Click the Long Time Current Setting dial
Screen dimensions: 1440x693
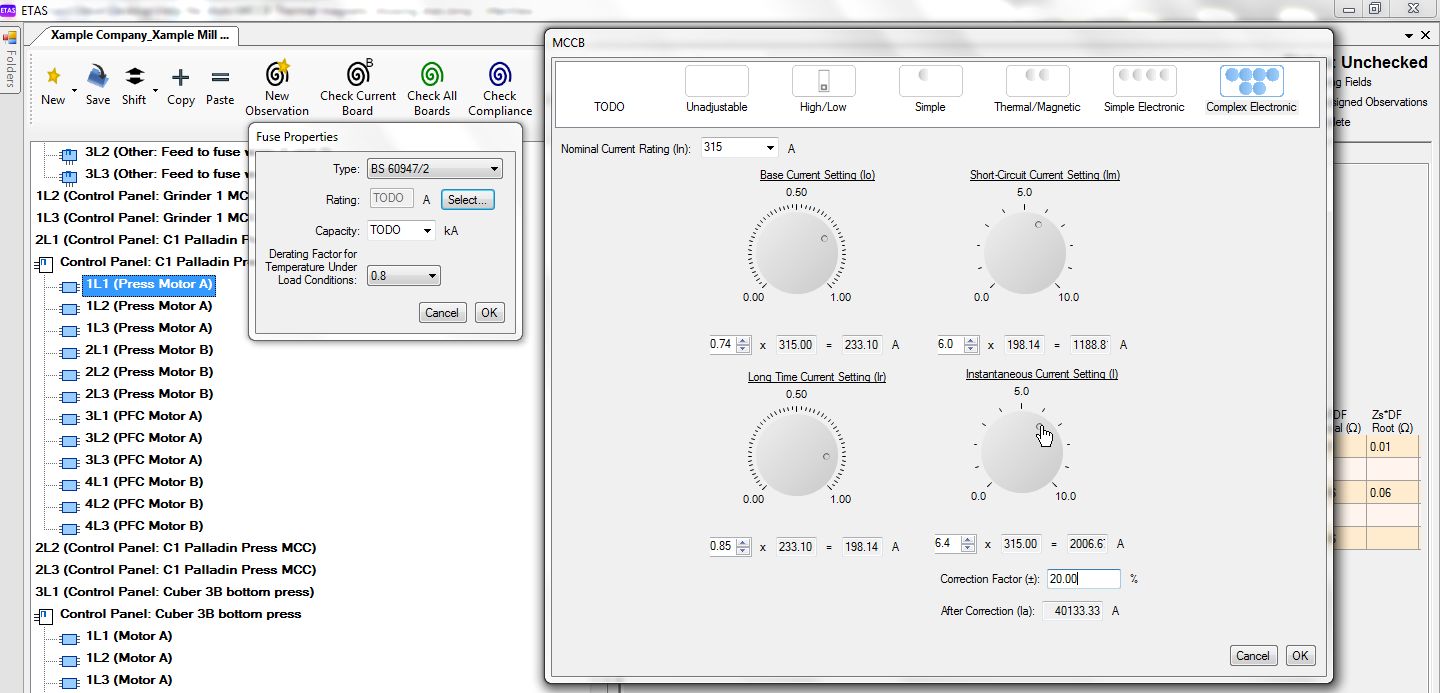pos(796,453)
